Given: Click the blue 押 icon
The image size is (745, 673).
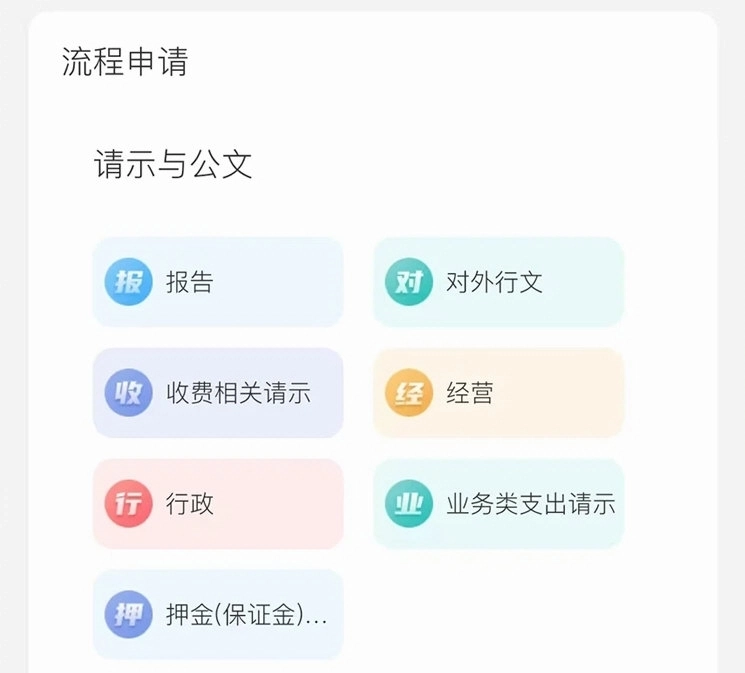Looking at the screenshot, I should coord(129,615).
